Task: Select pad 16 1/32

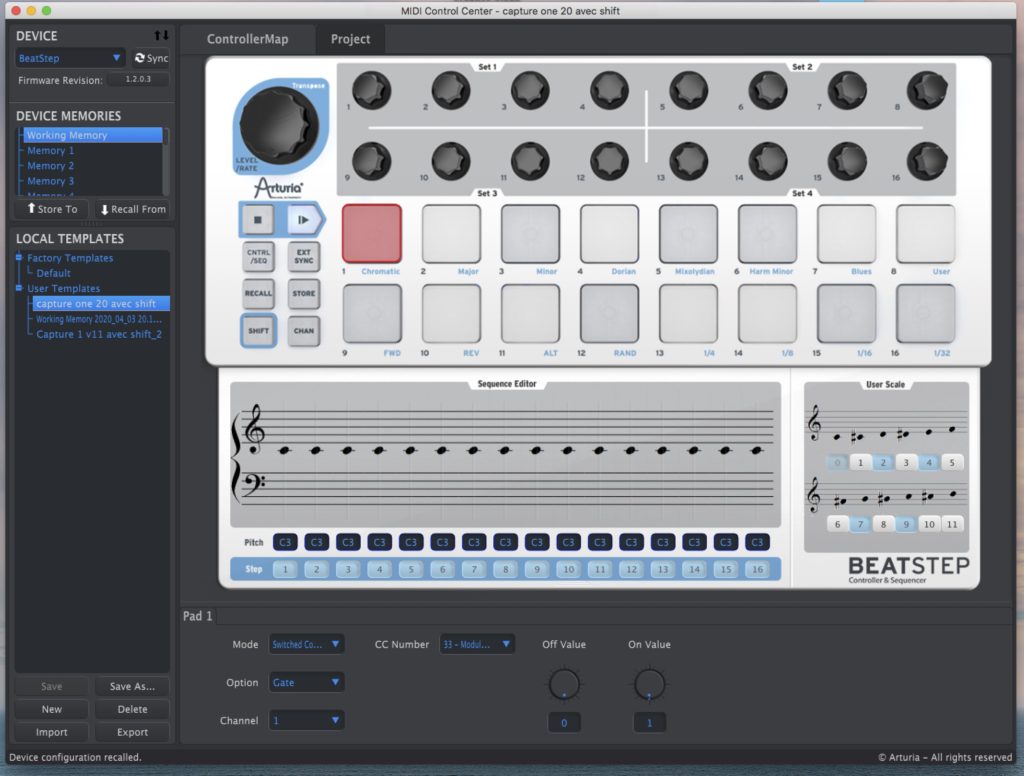Action: [x=925, y=314]
